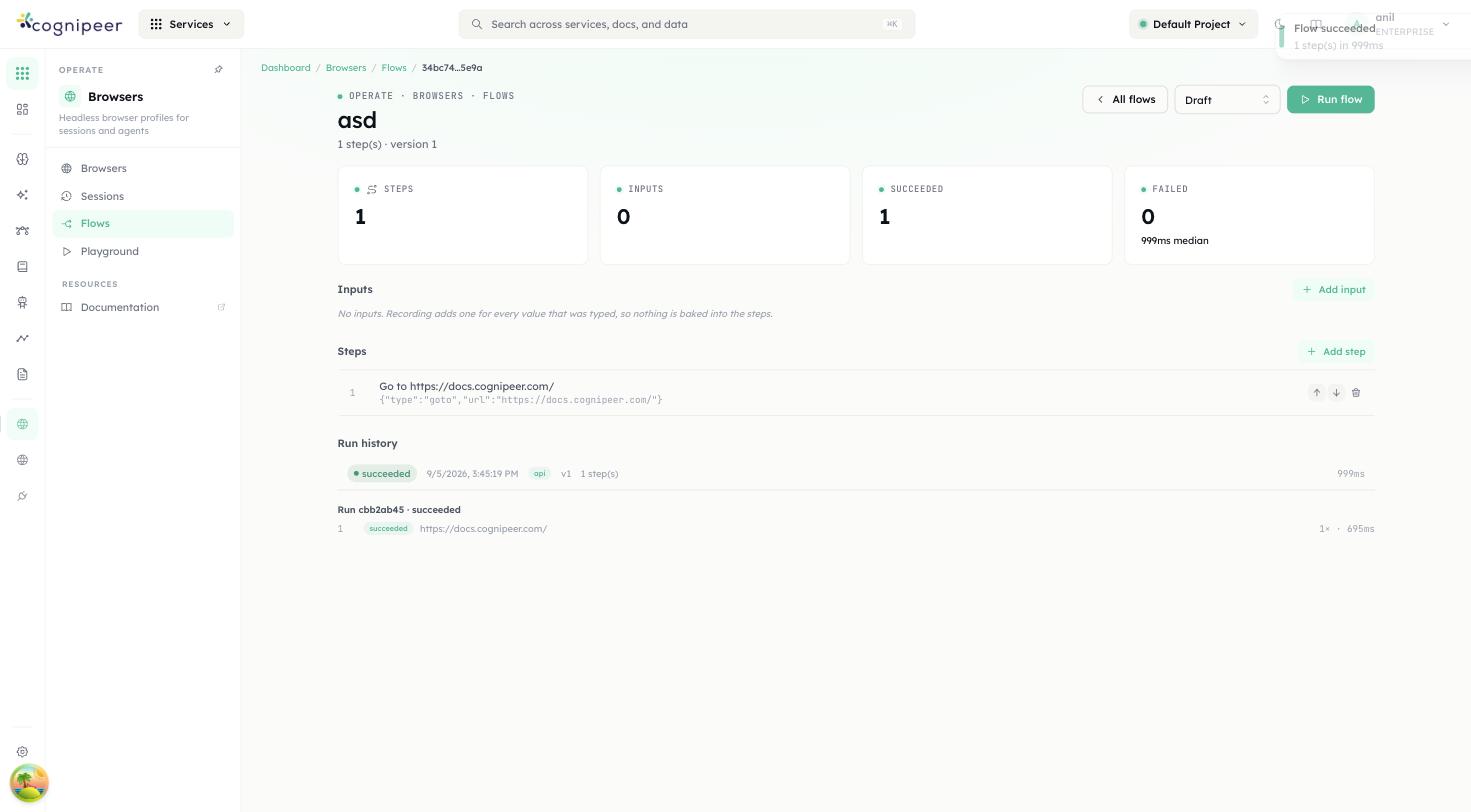
Task: Select the sparkles icon in left rail
Action: point(22,195)
